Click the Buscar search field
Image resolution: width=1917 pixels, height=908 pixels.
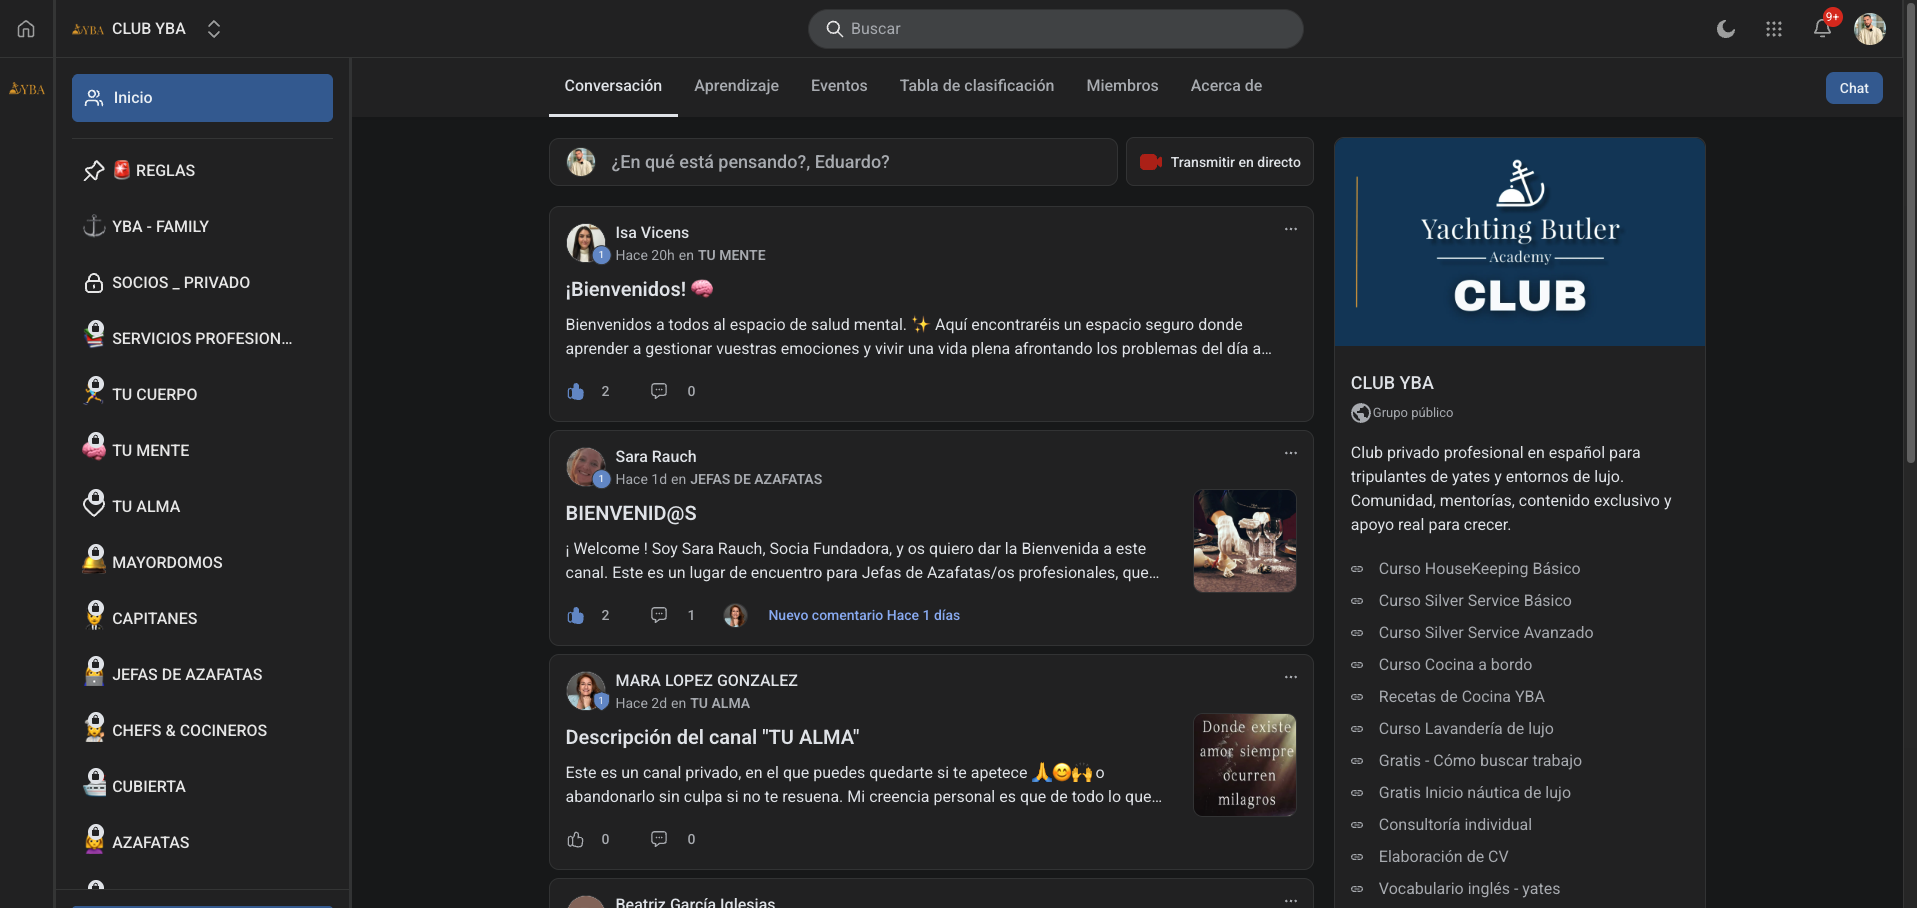point(1055,29)
